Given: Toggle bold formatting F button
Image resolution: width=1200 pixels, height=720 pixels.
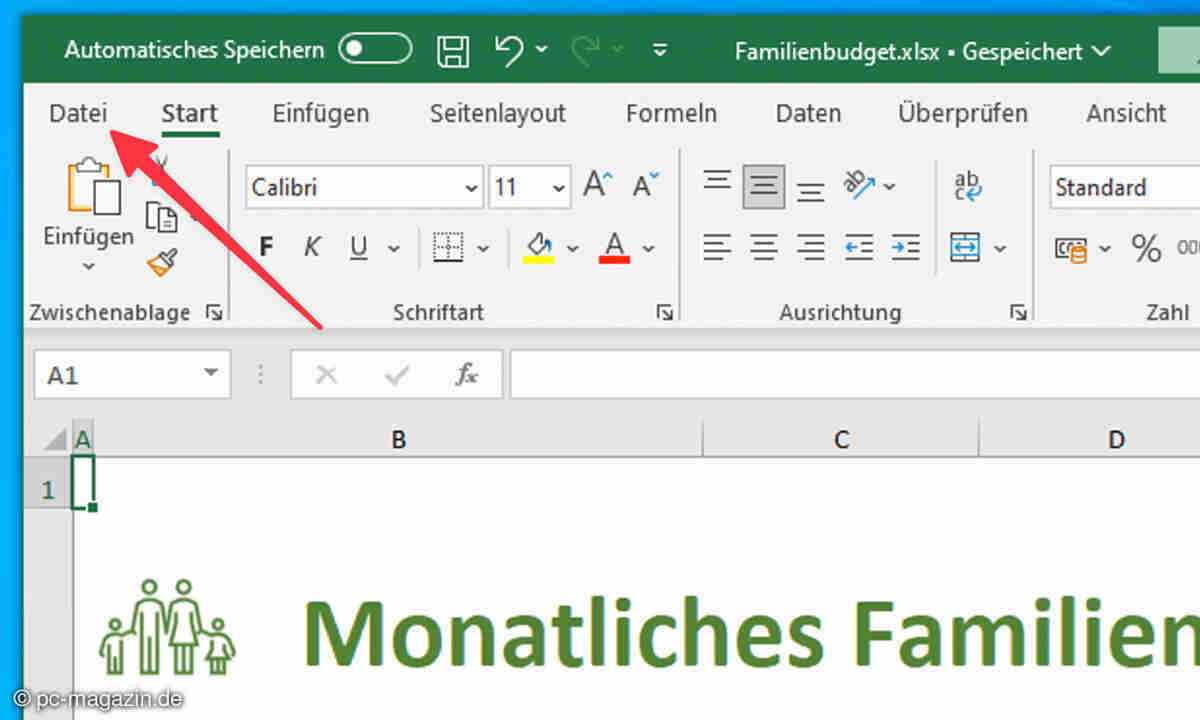Looking at the screenshot, I should tap(266, 247).
